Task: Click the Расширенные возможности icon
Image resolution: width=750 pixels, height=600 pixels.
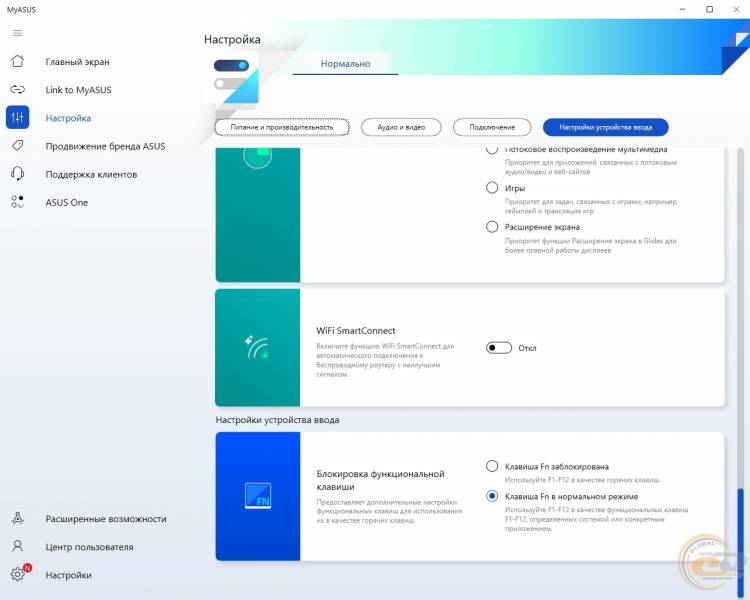Action: pyautogui.click(x=17, y=518)
